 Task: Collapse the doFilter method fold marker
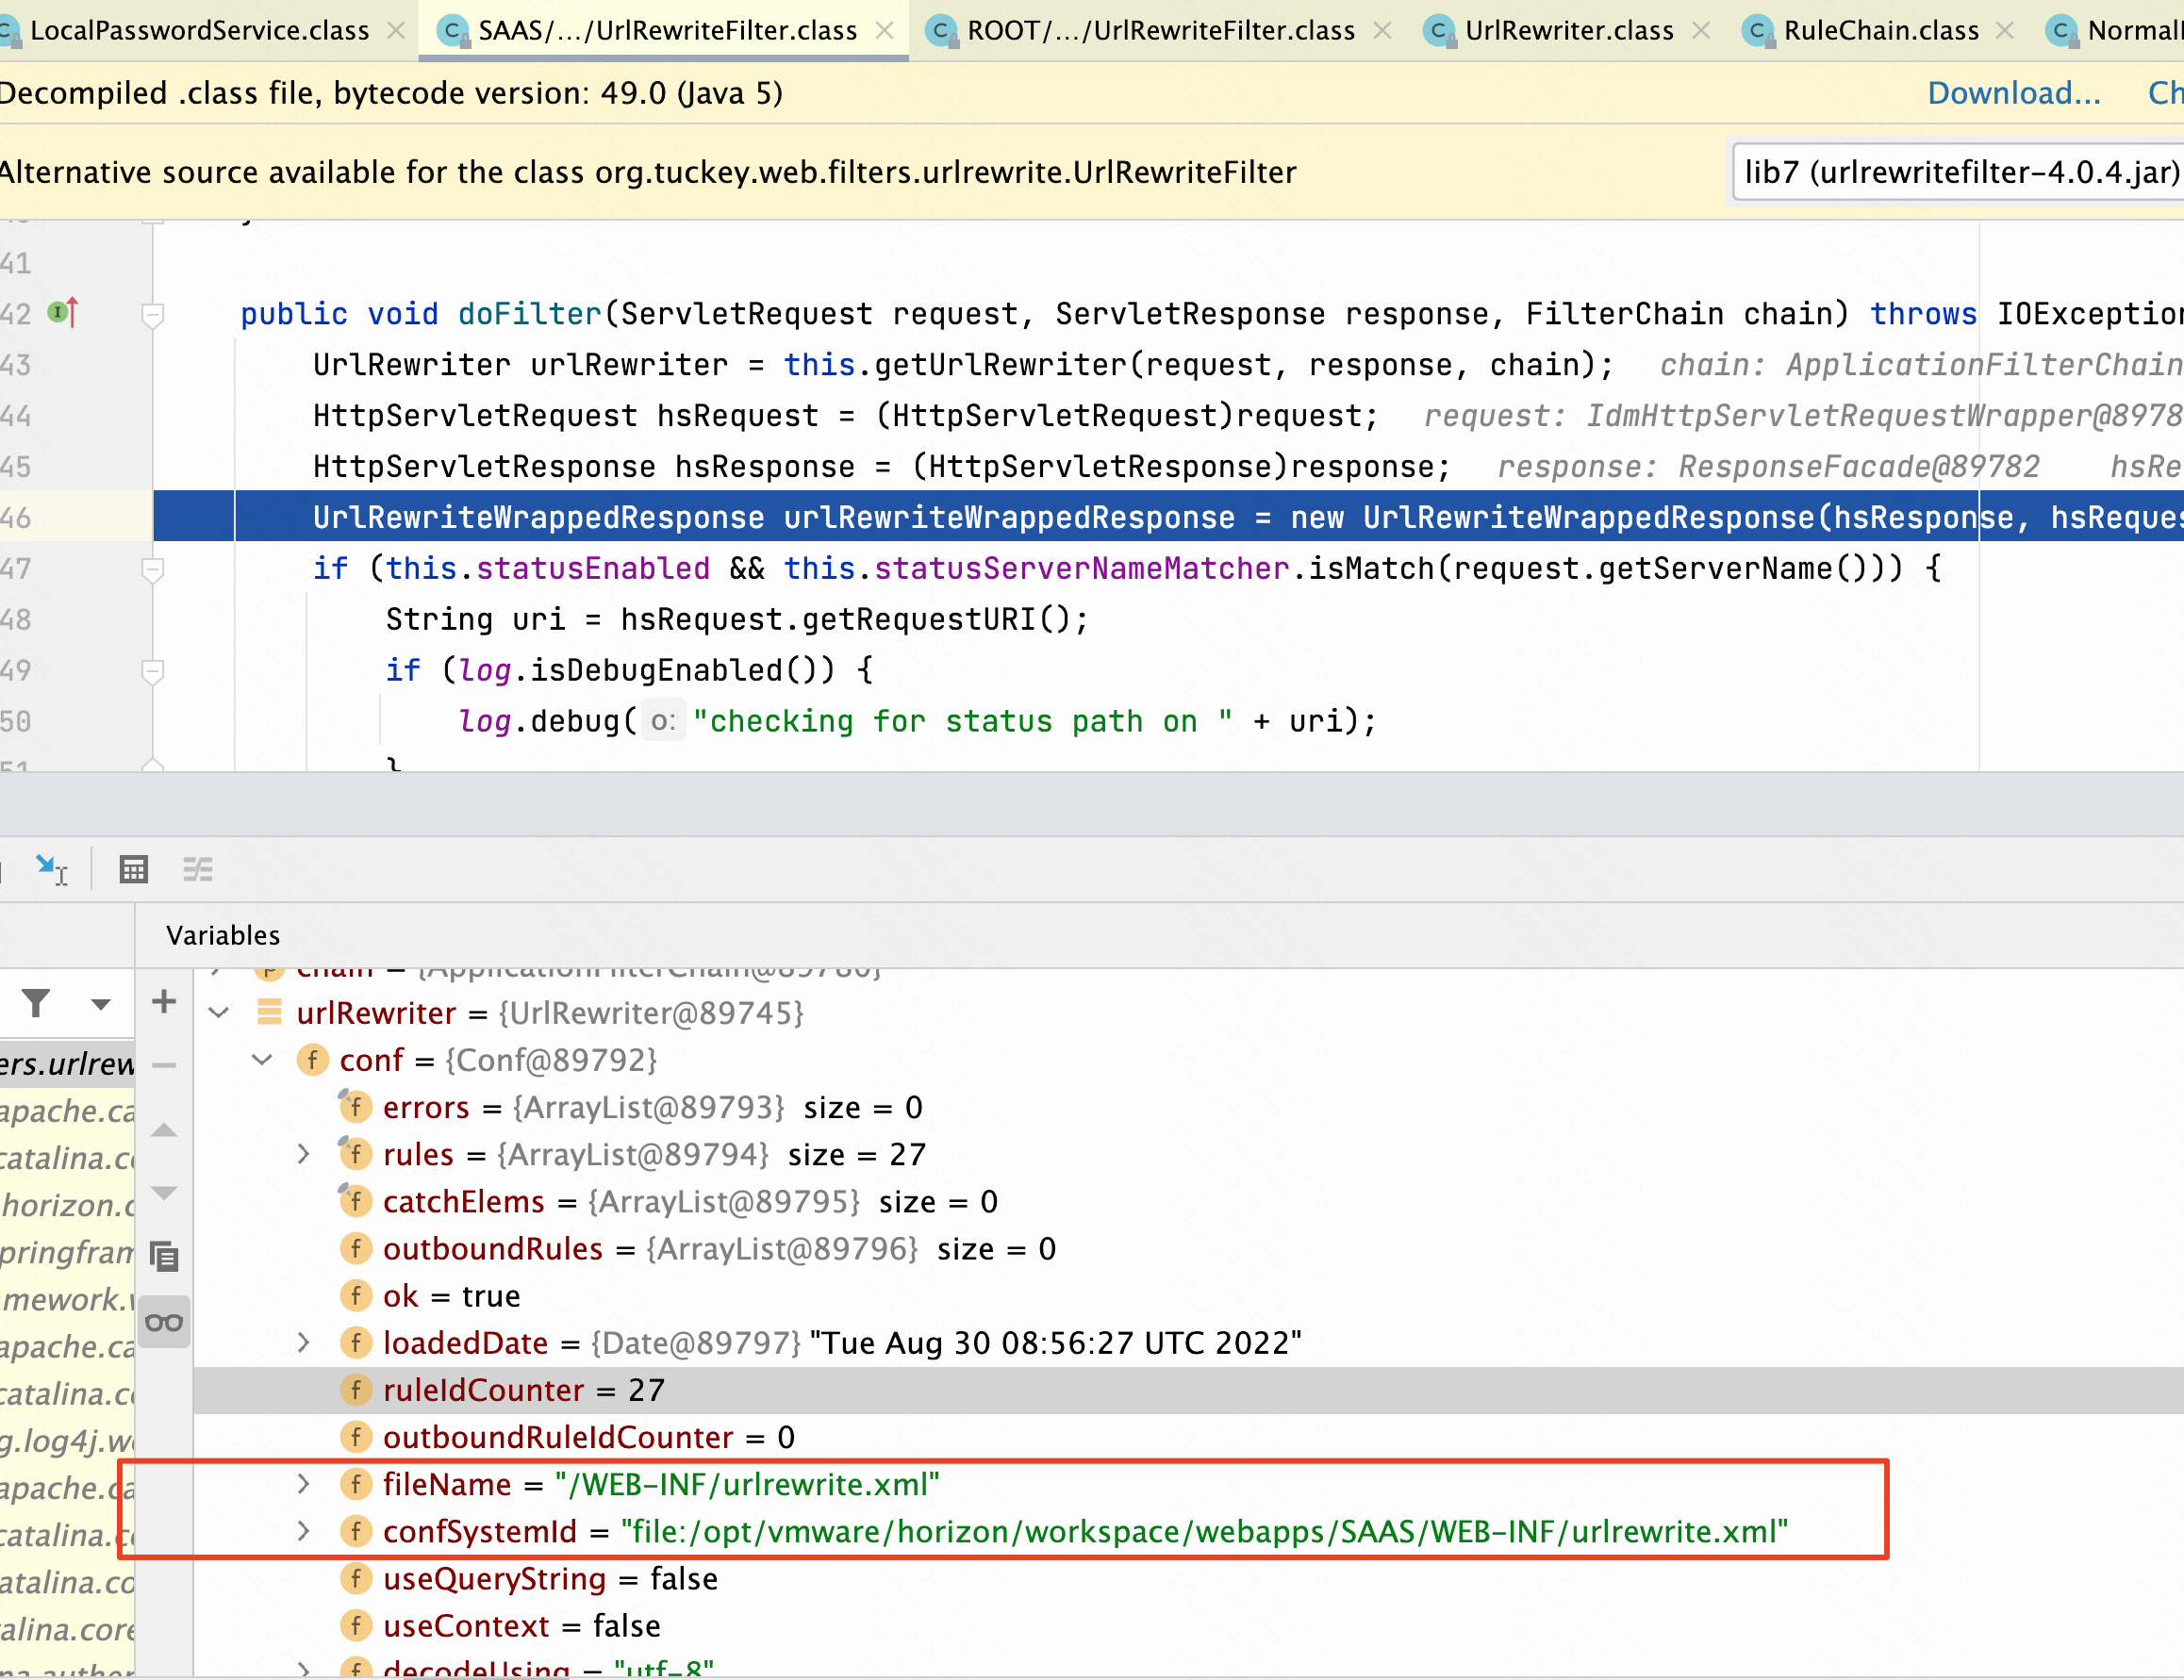[153, 315]
